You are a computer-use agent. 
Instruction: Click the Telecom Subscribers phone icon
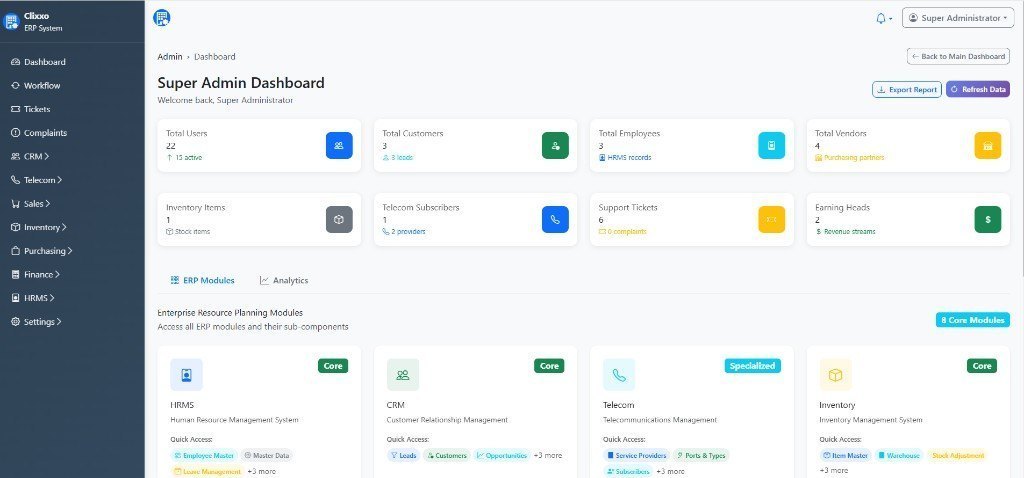[555, 219]
